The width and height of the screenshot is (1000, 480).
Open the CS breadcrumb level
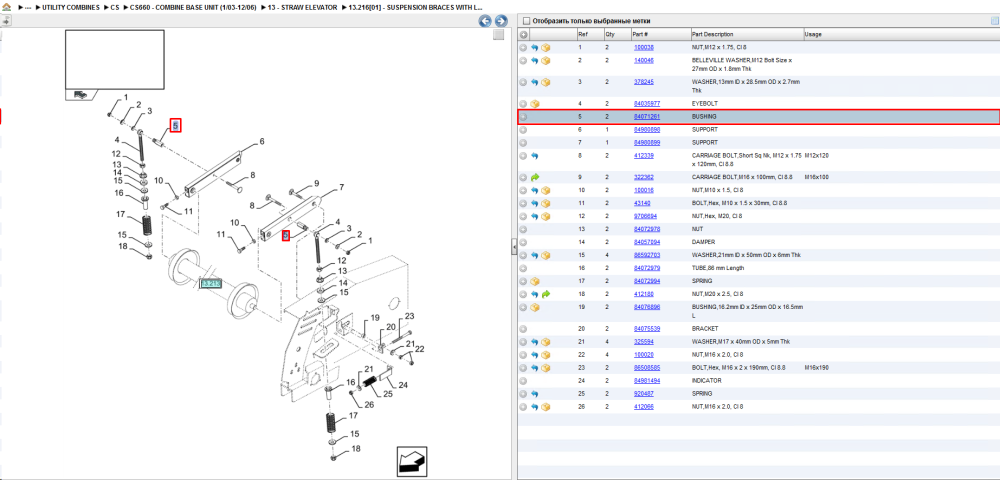pos(115,7)
